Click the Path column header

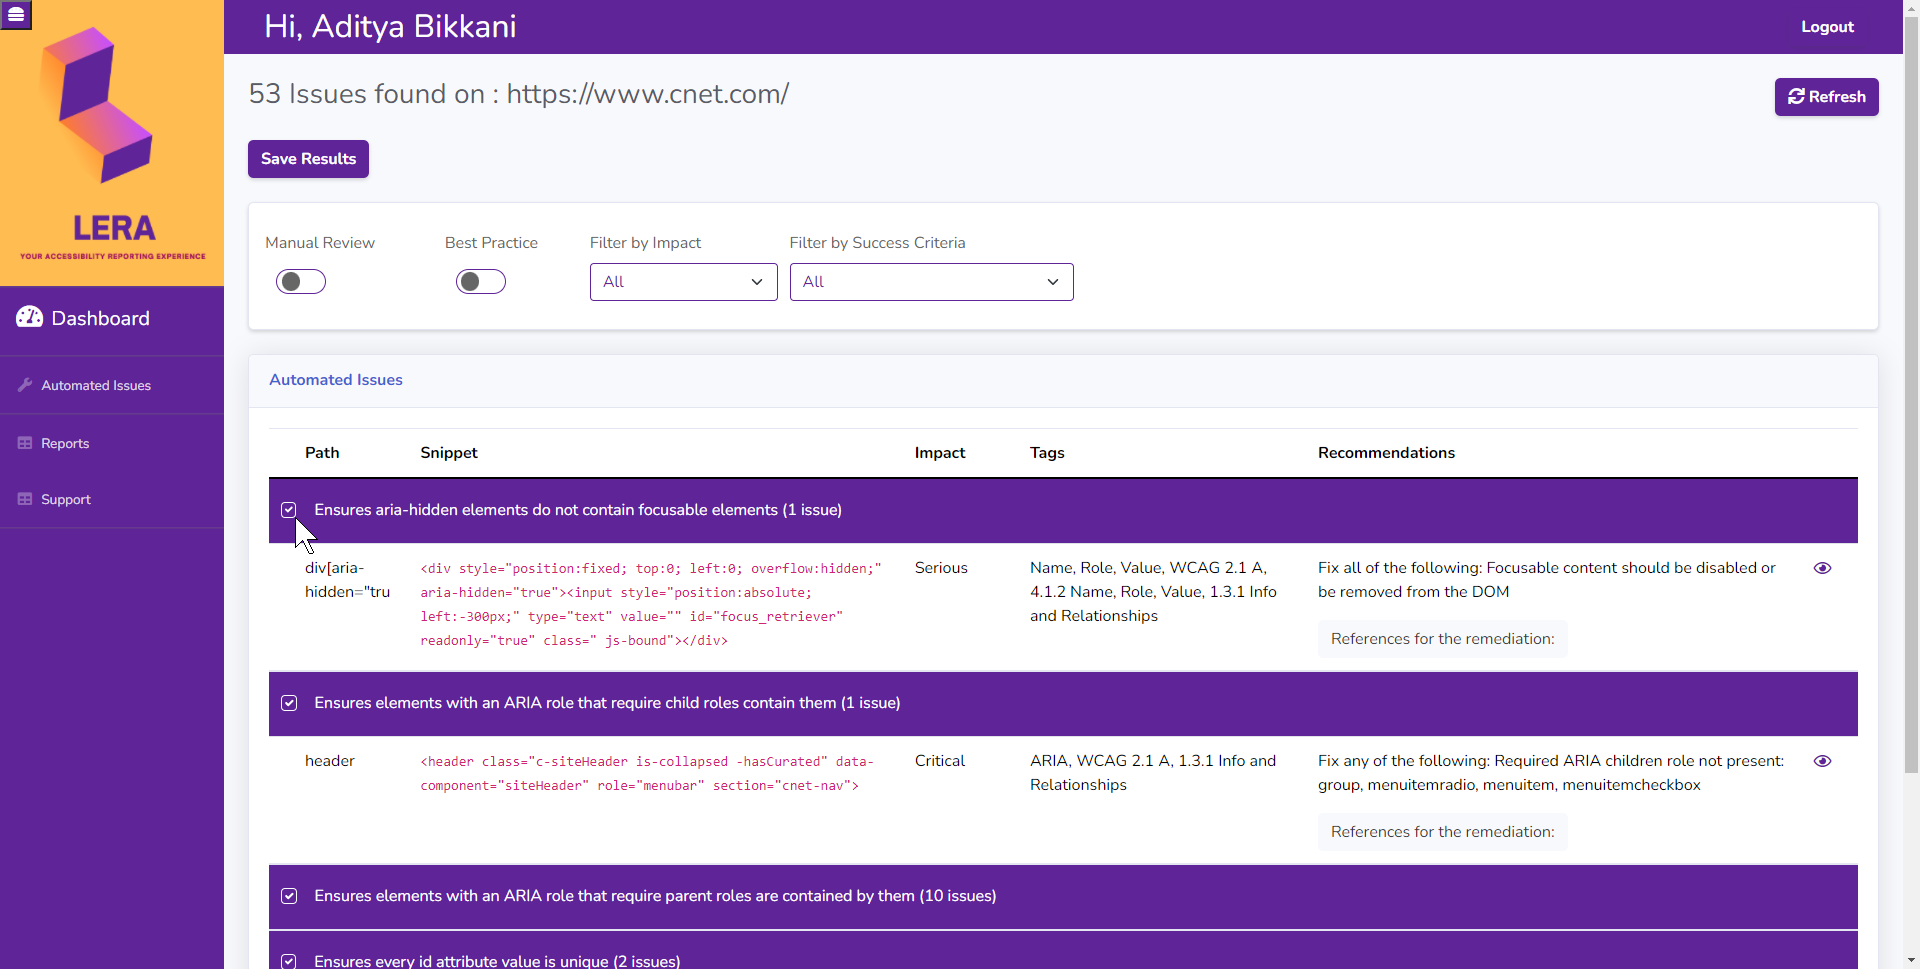tap(322, 453)
